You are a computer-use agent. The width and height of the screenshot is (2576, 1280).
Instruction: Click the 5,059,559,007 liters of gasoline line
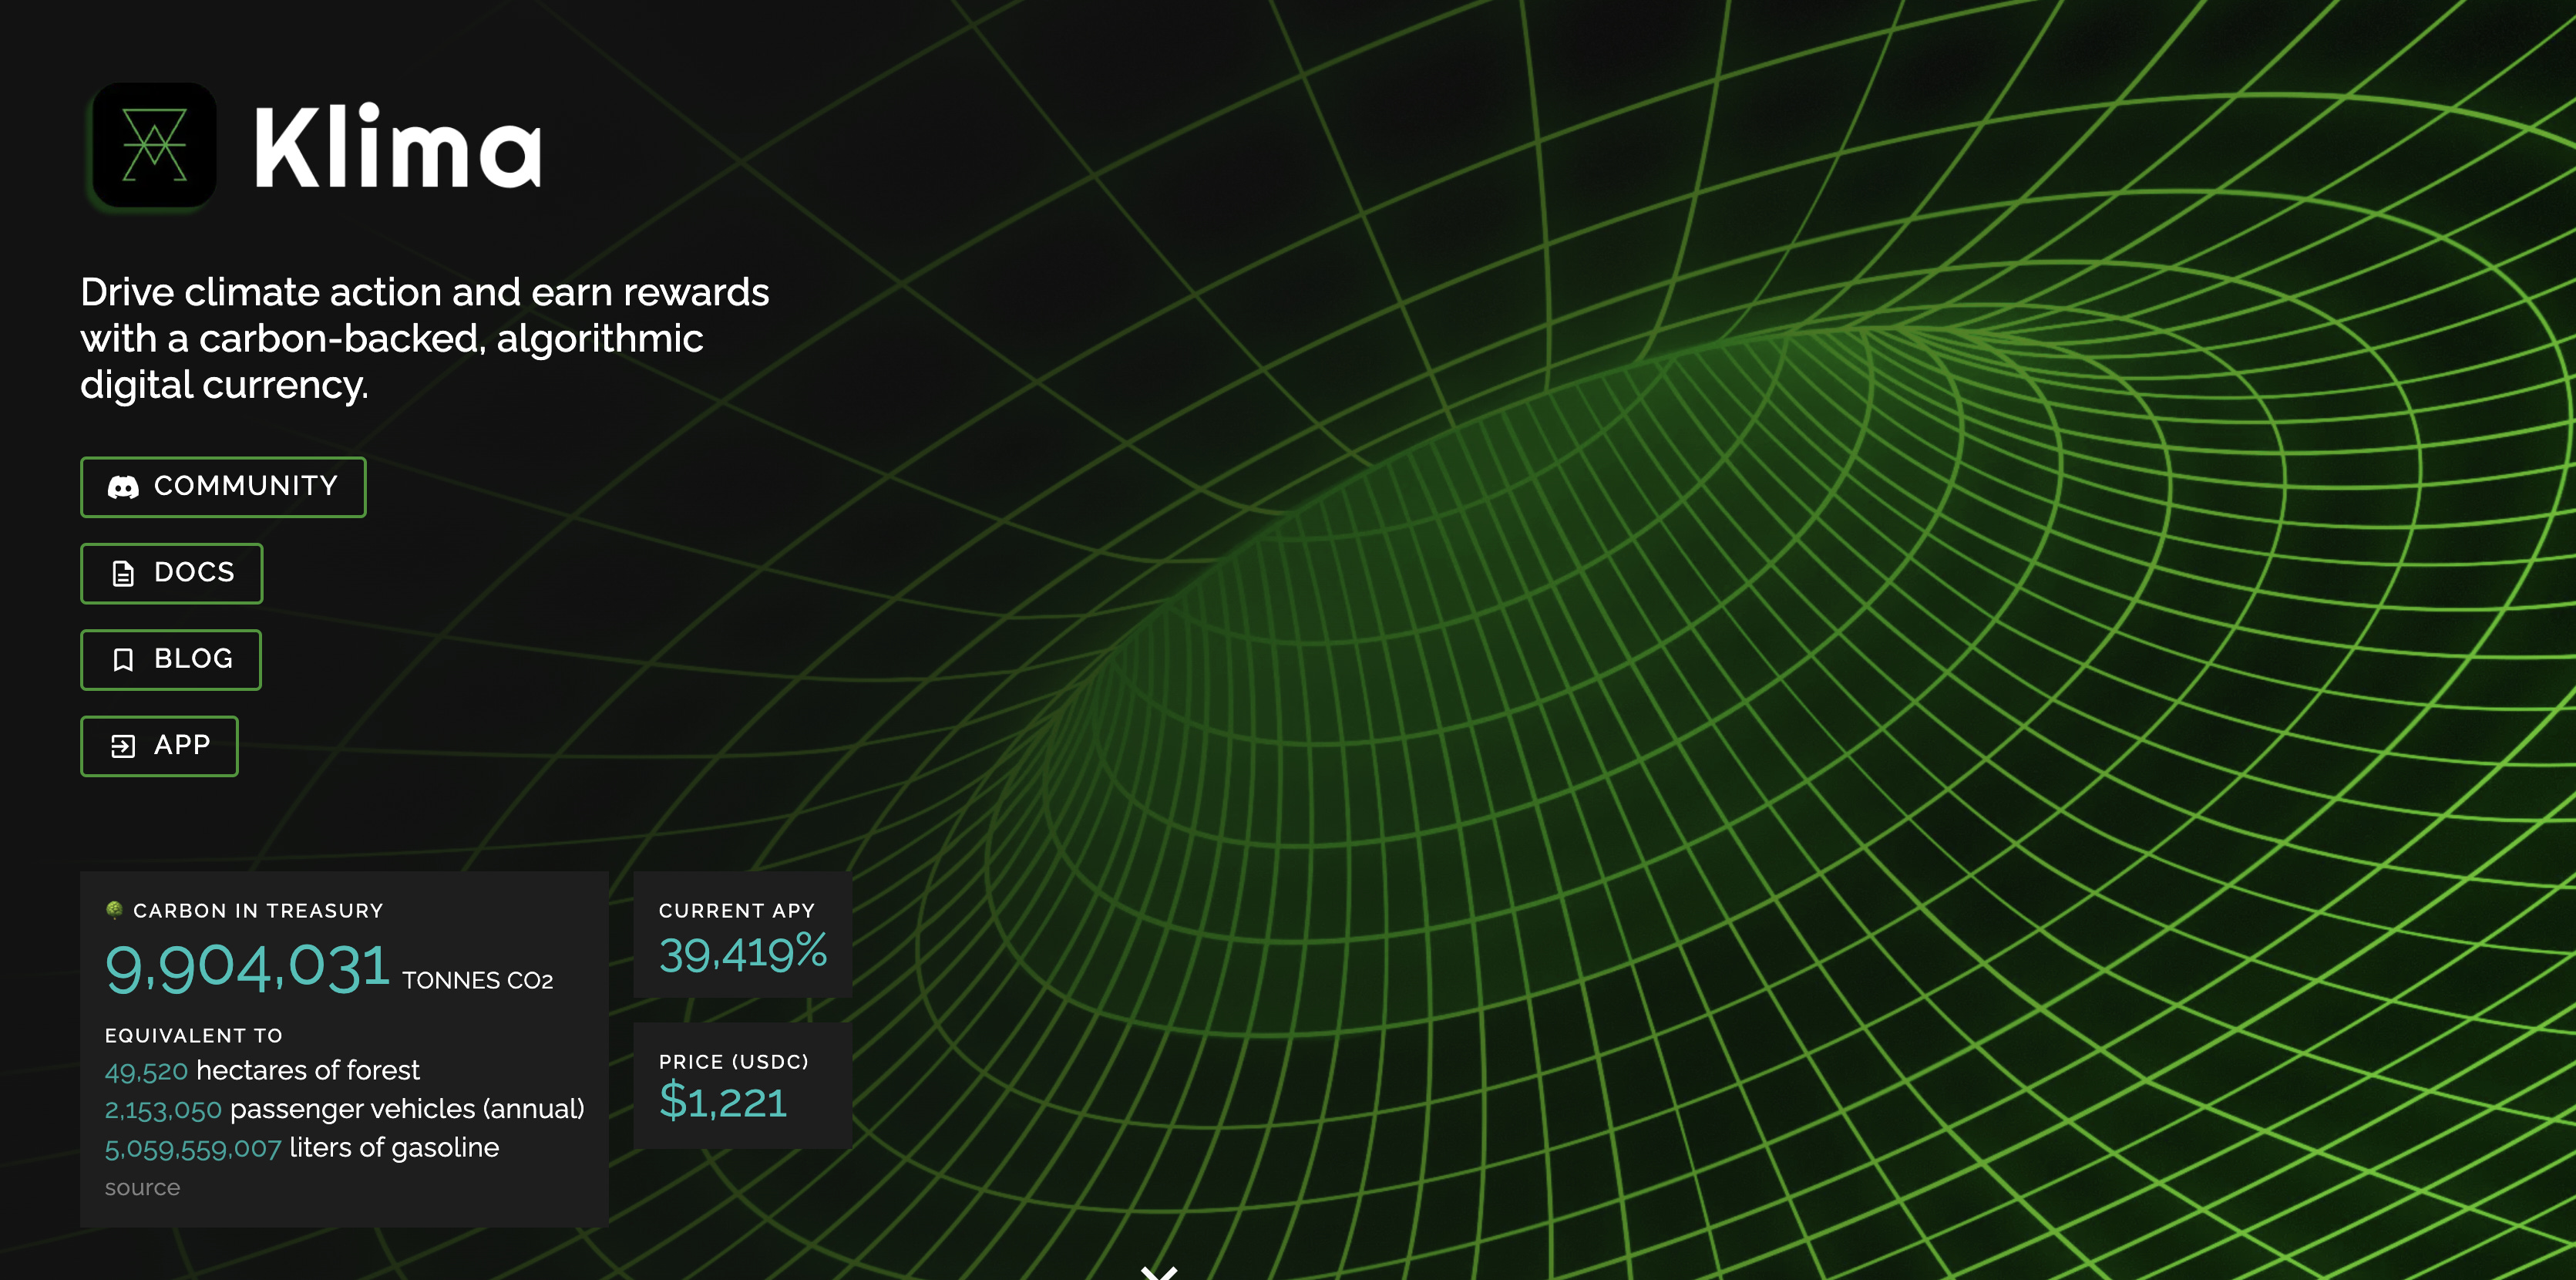pos(302,1148)
